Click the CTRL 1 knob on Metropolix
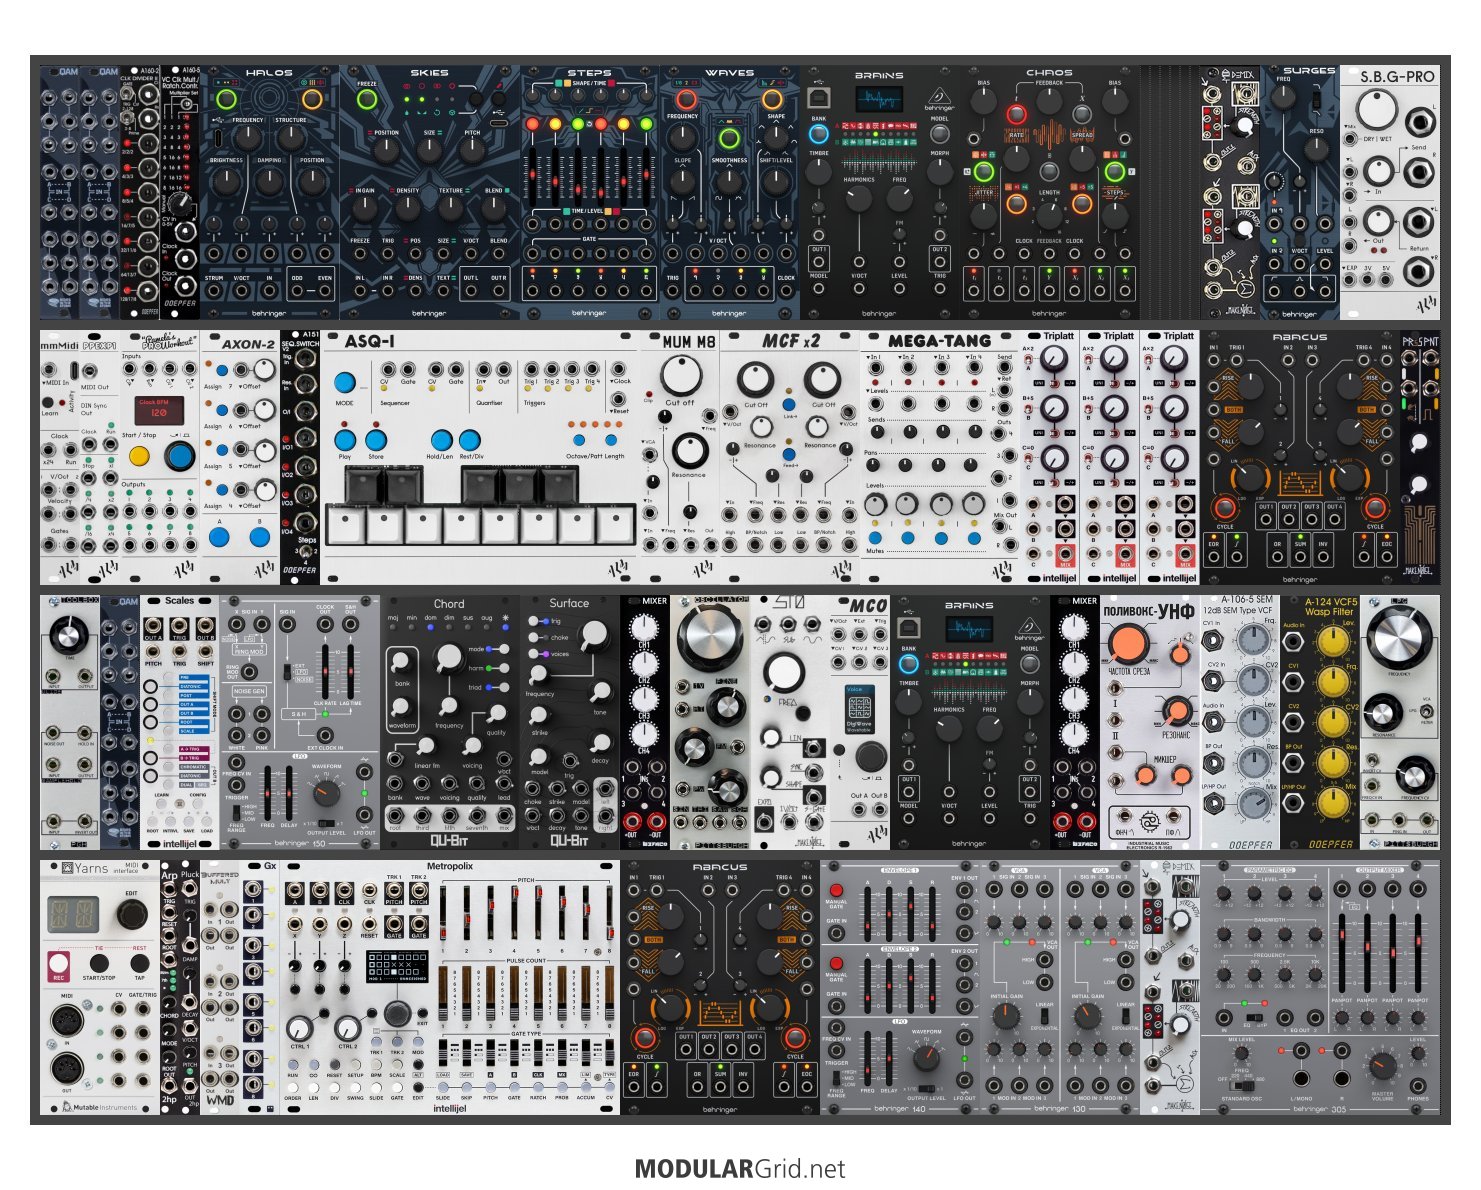Image resolution: width=1481 pixels, height=1190 pixels. (299, 1027)
